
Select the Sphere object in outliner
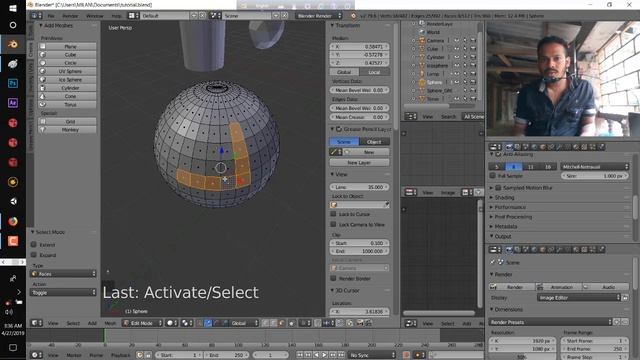434,82
